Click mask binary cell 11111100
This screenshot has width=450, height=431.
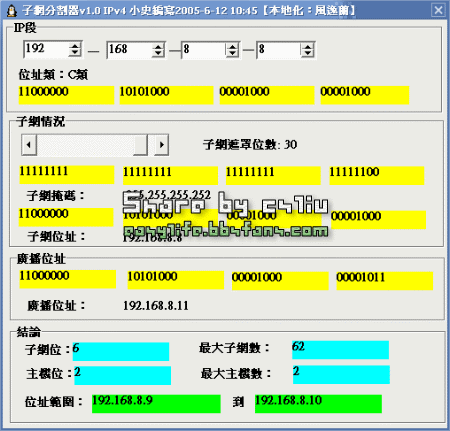tap(377, 175)
